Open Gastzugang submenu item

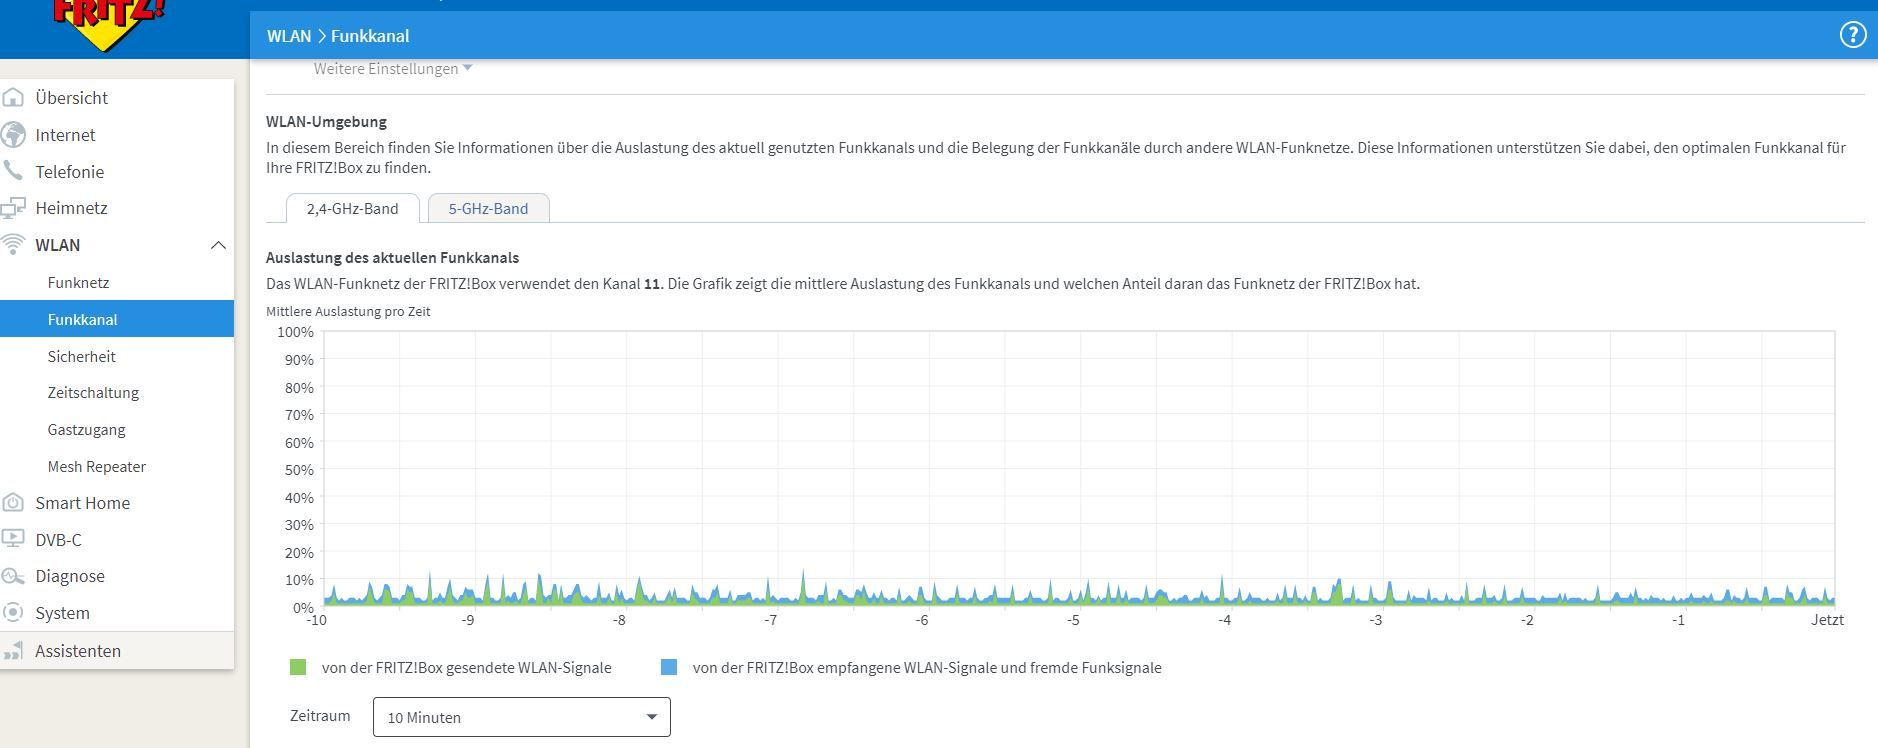(x=86, y=429)
